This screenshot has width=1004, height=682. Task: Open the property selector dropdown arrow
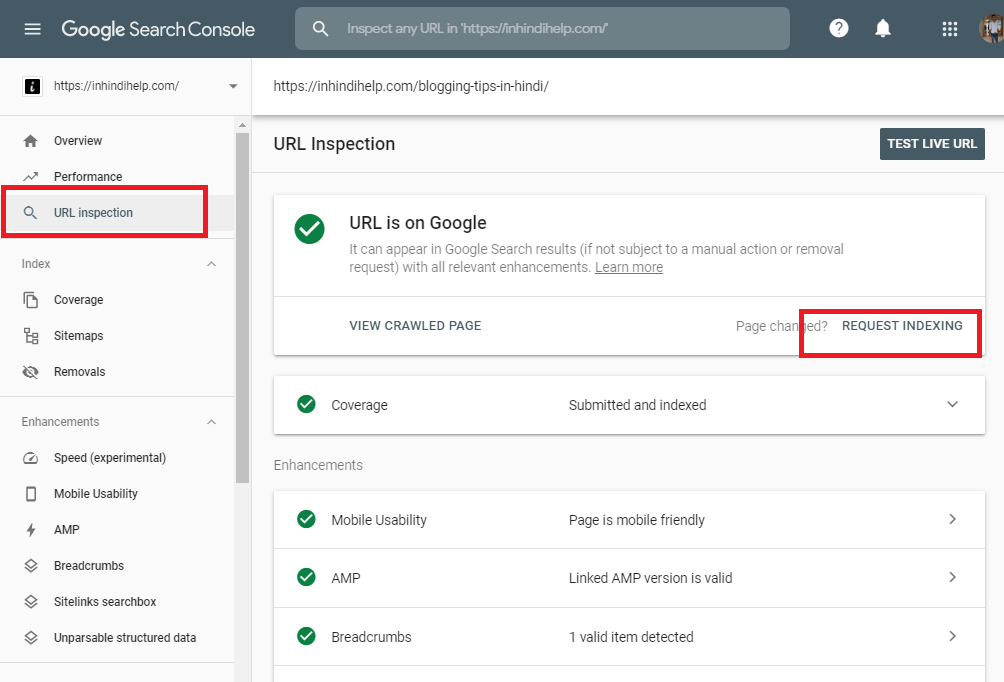233,86
